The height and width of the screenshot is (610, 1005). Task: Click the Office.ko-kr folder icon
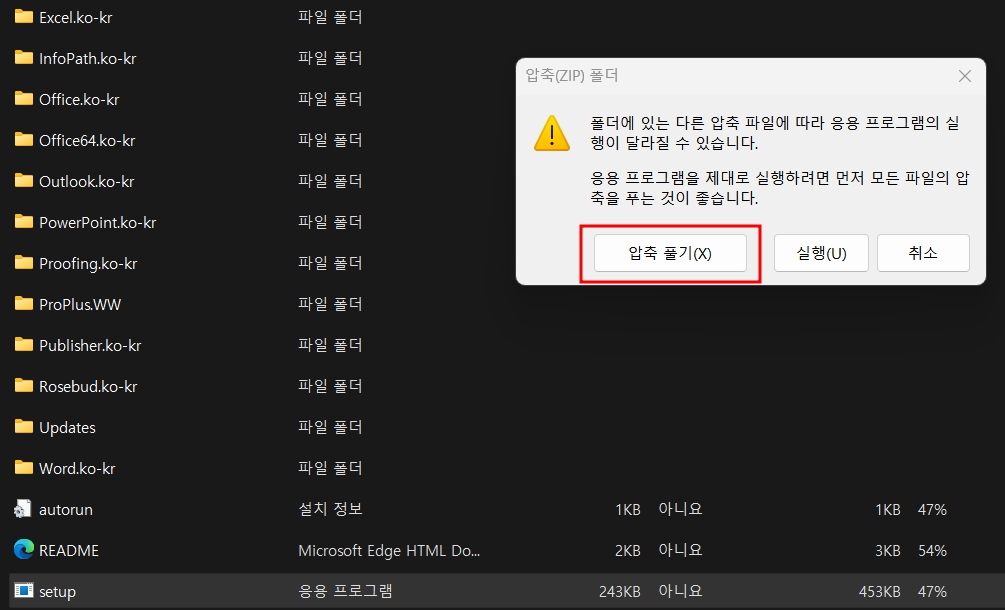24,99
